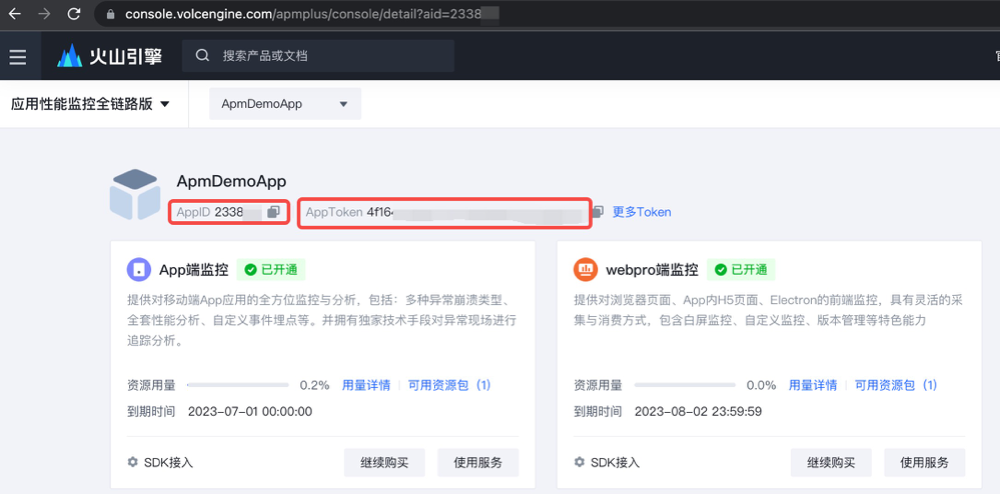Click 继续购买 in App端监控 card
The height and width of the screenshot is (494, 1000).
point(385,462)
